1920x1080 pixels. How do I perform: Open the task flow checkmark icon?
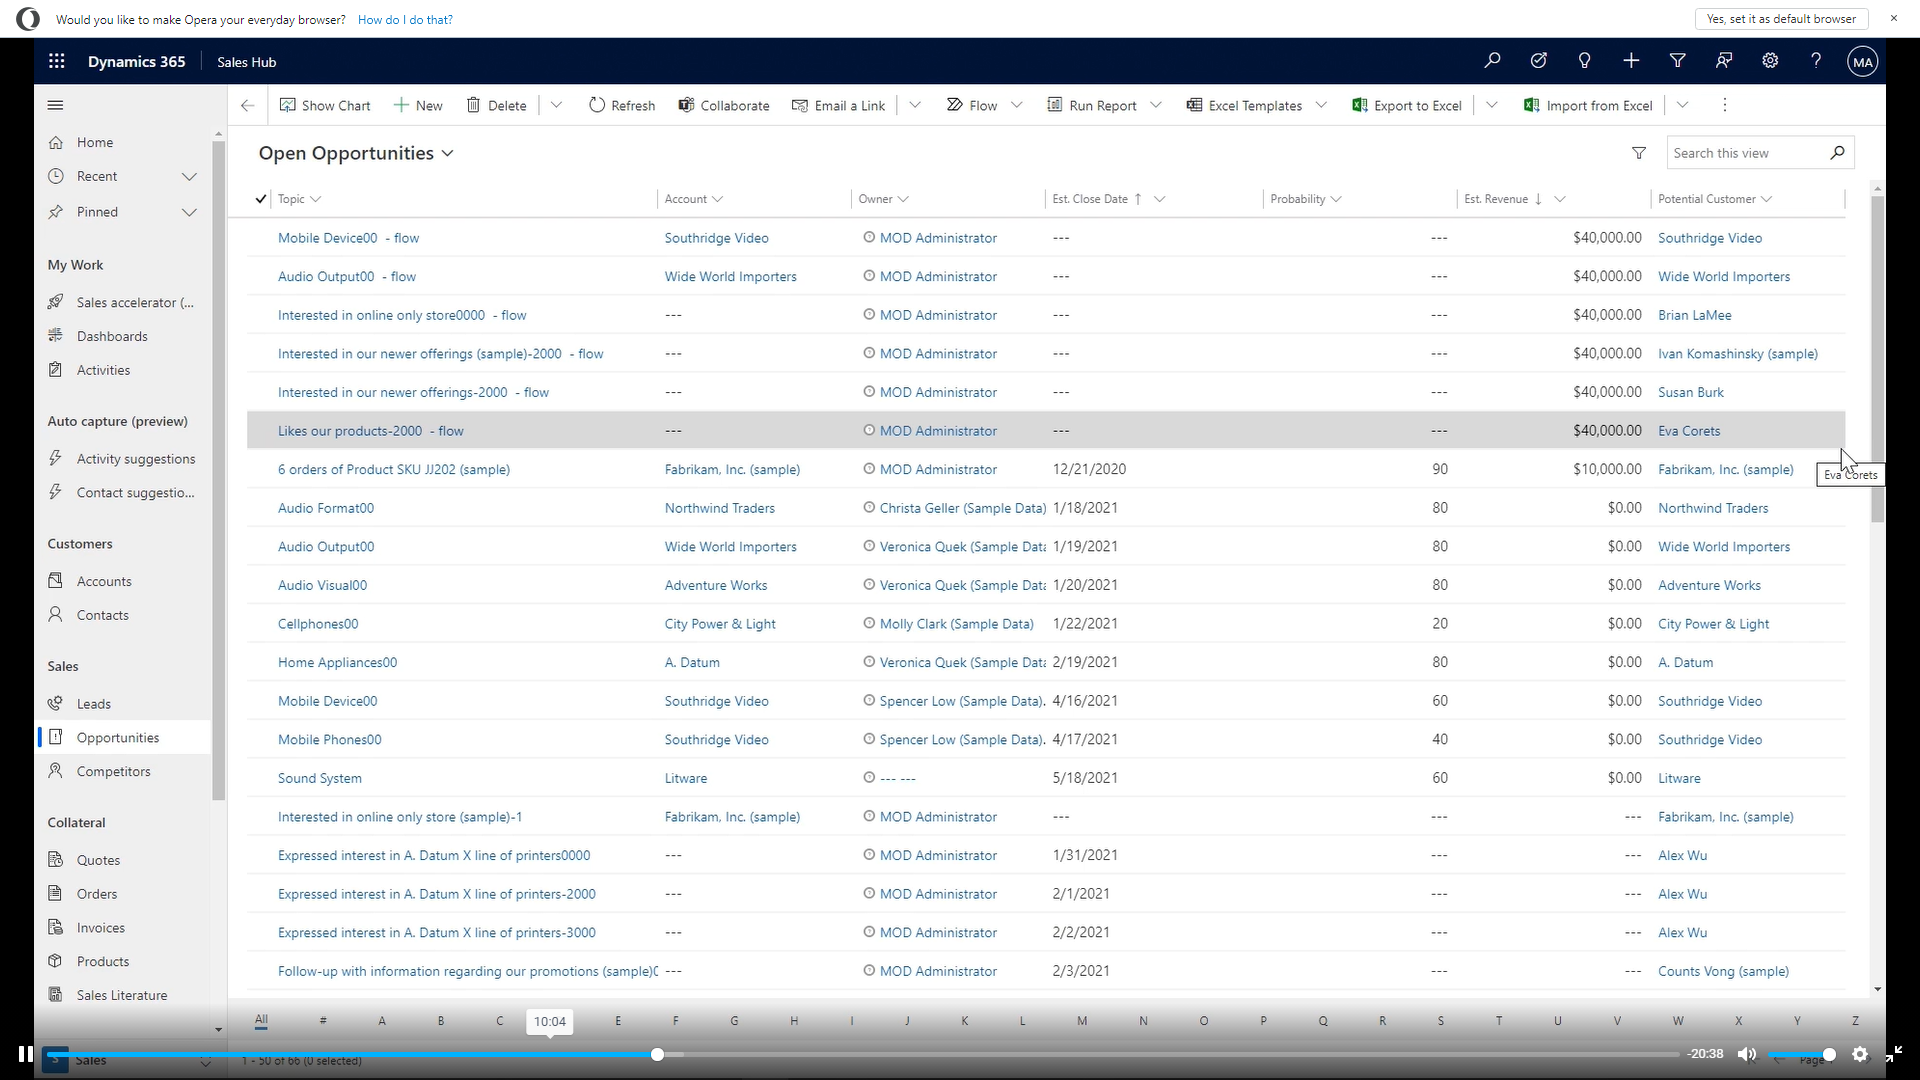(x=1538, y=61)
